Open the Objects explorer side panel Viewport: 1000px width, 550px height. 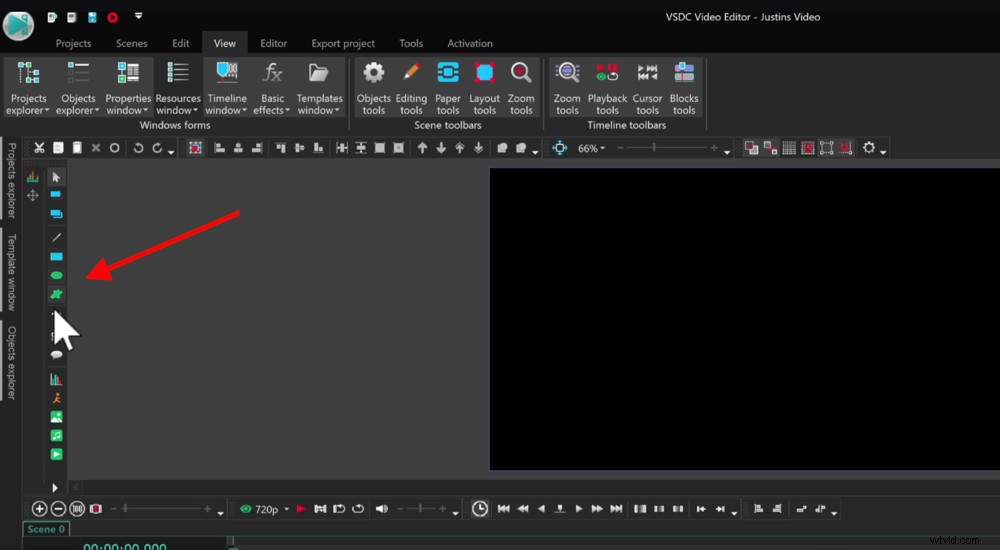11,362
